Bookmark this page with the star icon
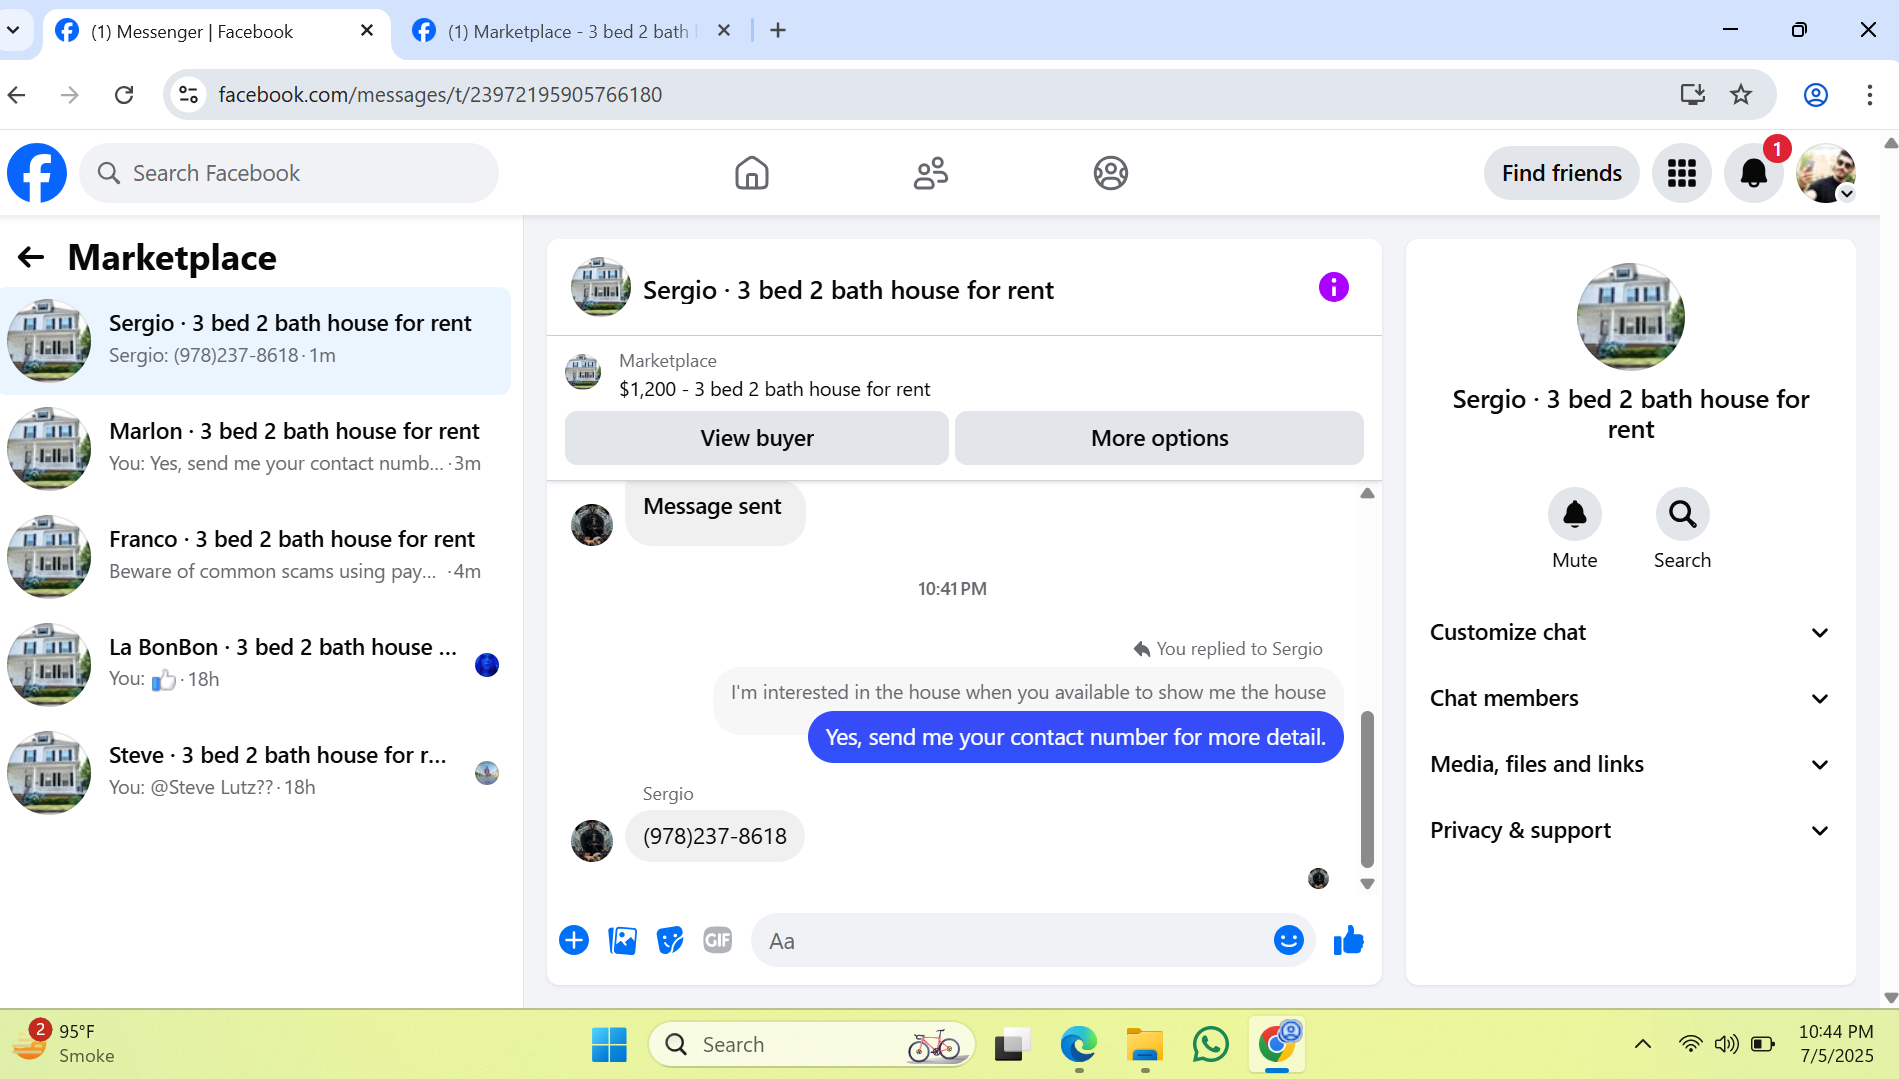 tap(1741, 94)
